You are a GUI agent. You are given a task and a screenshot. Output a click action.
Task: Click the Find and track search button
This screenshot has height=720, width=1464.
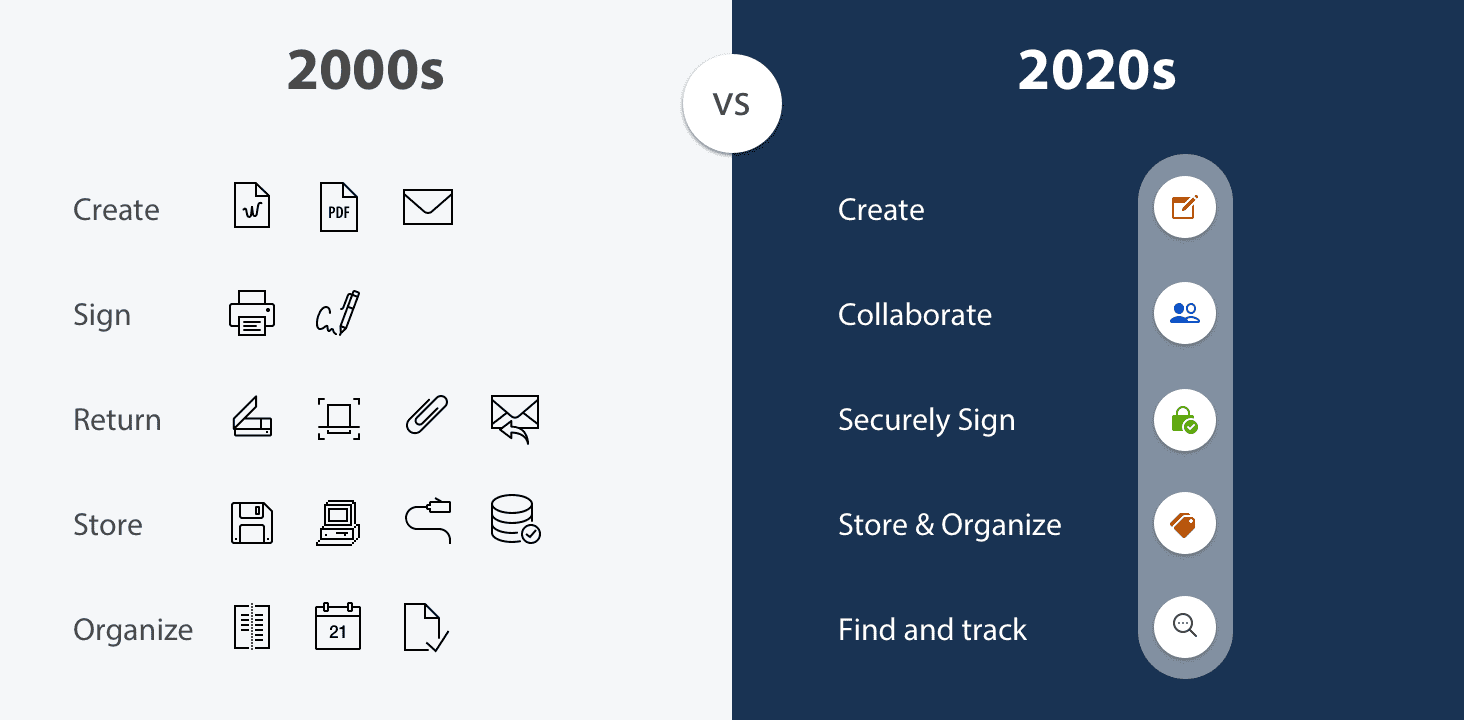point(1185,627)
